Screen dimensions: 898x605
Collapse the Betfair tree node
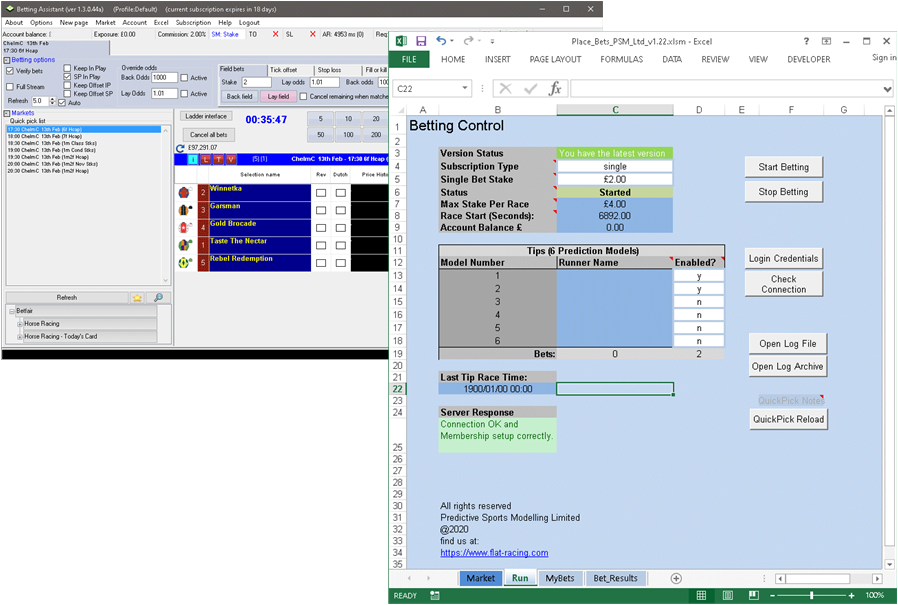click(12, 311)
